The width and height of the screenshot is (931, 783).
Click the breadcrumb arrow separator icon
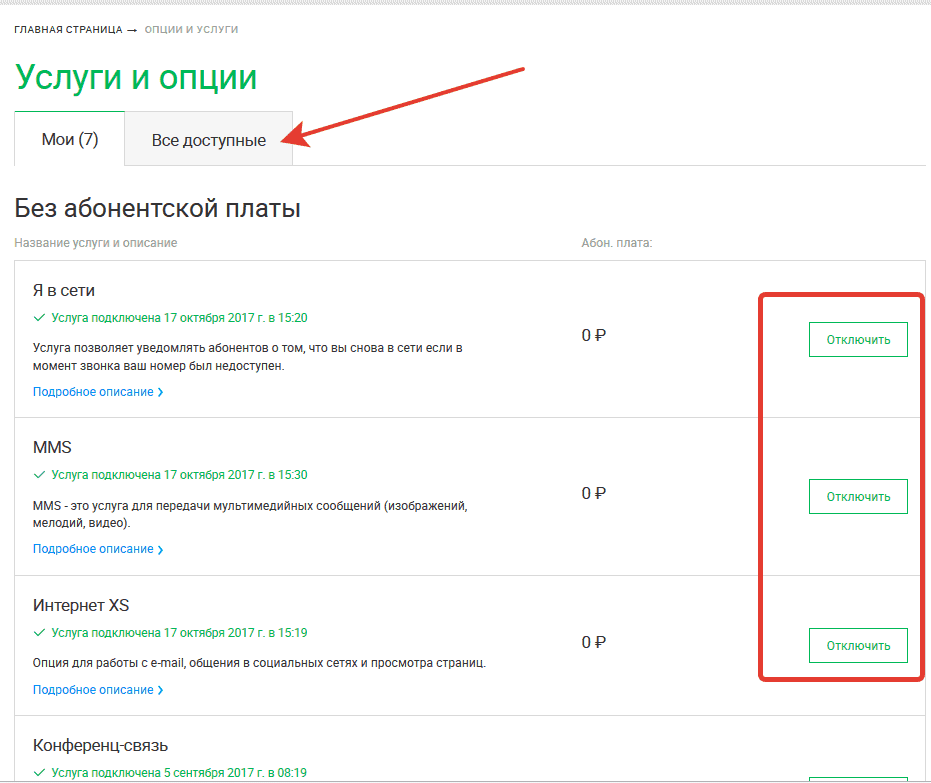131,30
